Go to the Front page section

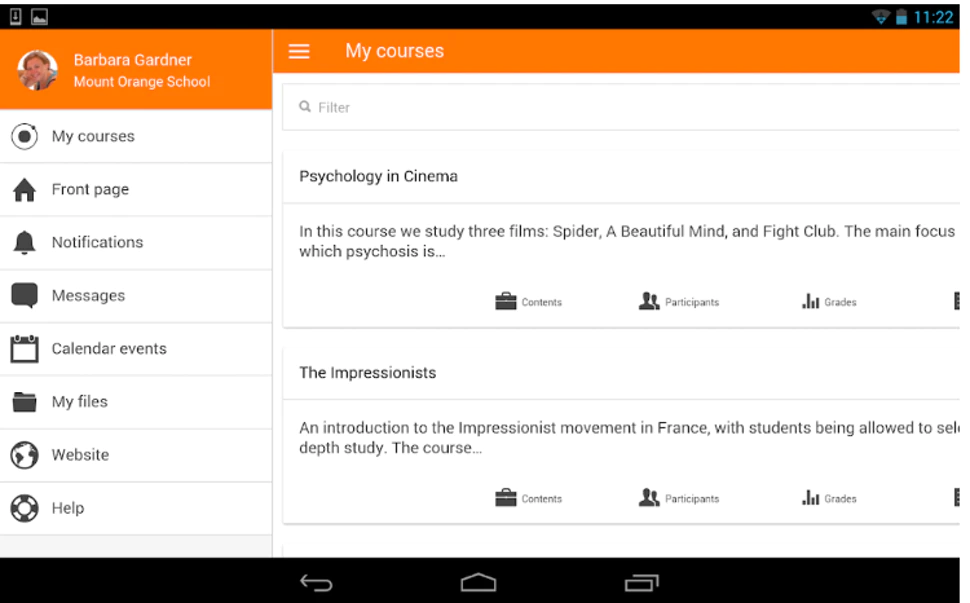pos(90,189)
